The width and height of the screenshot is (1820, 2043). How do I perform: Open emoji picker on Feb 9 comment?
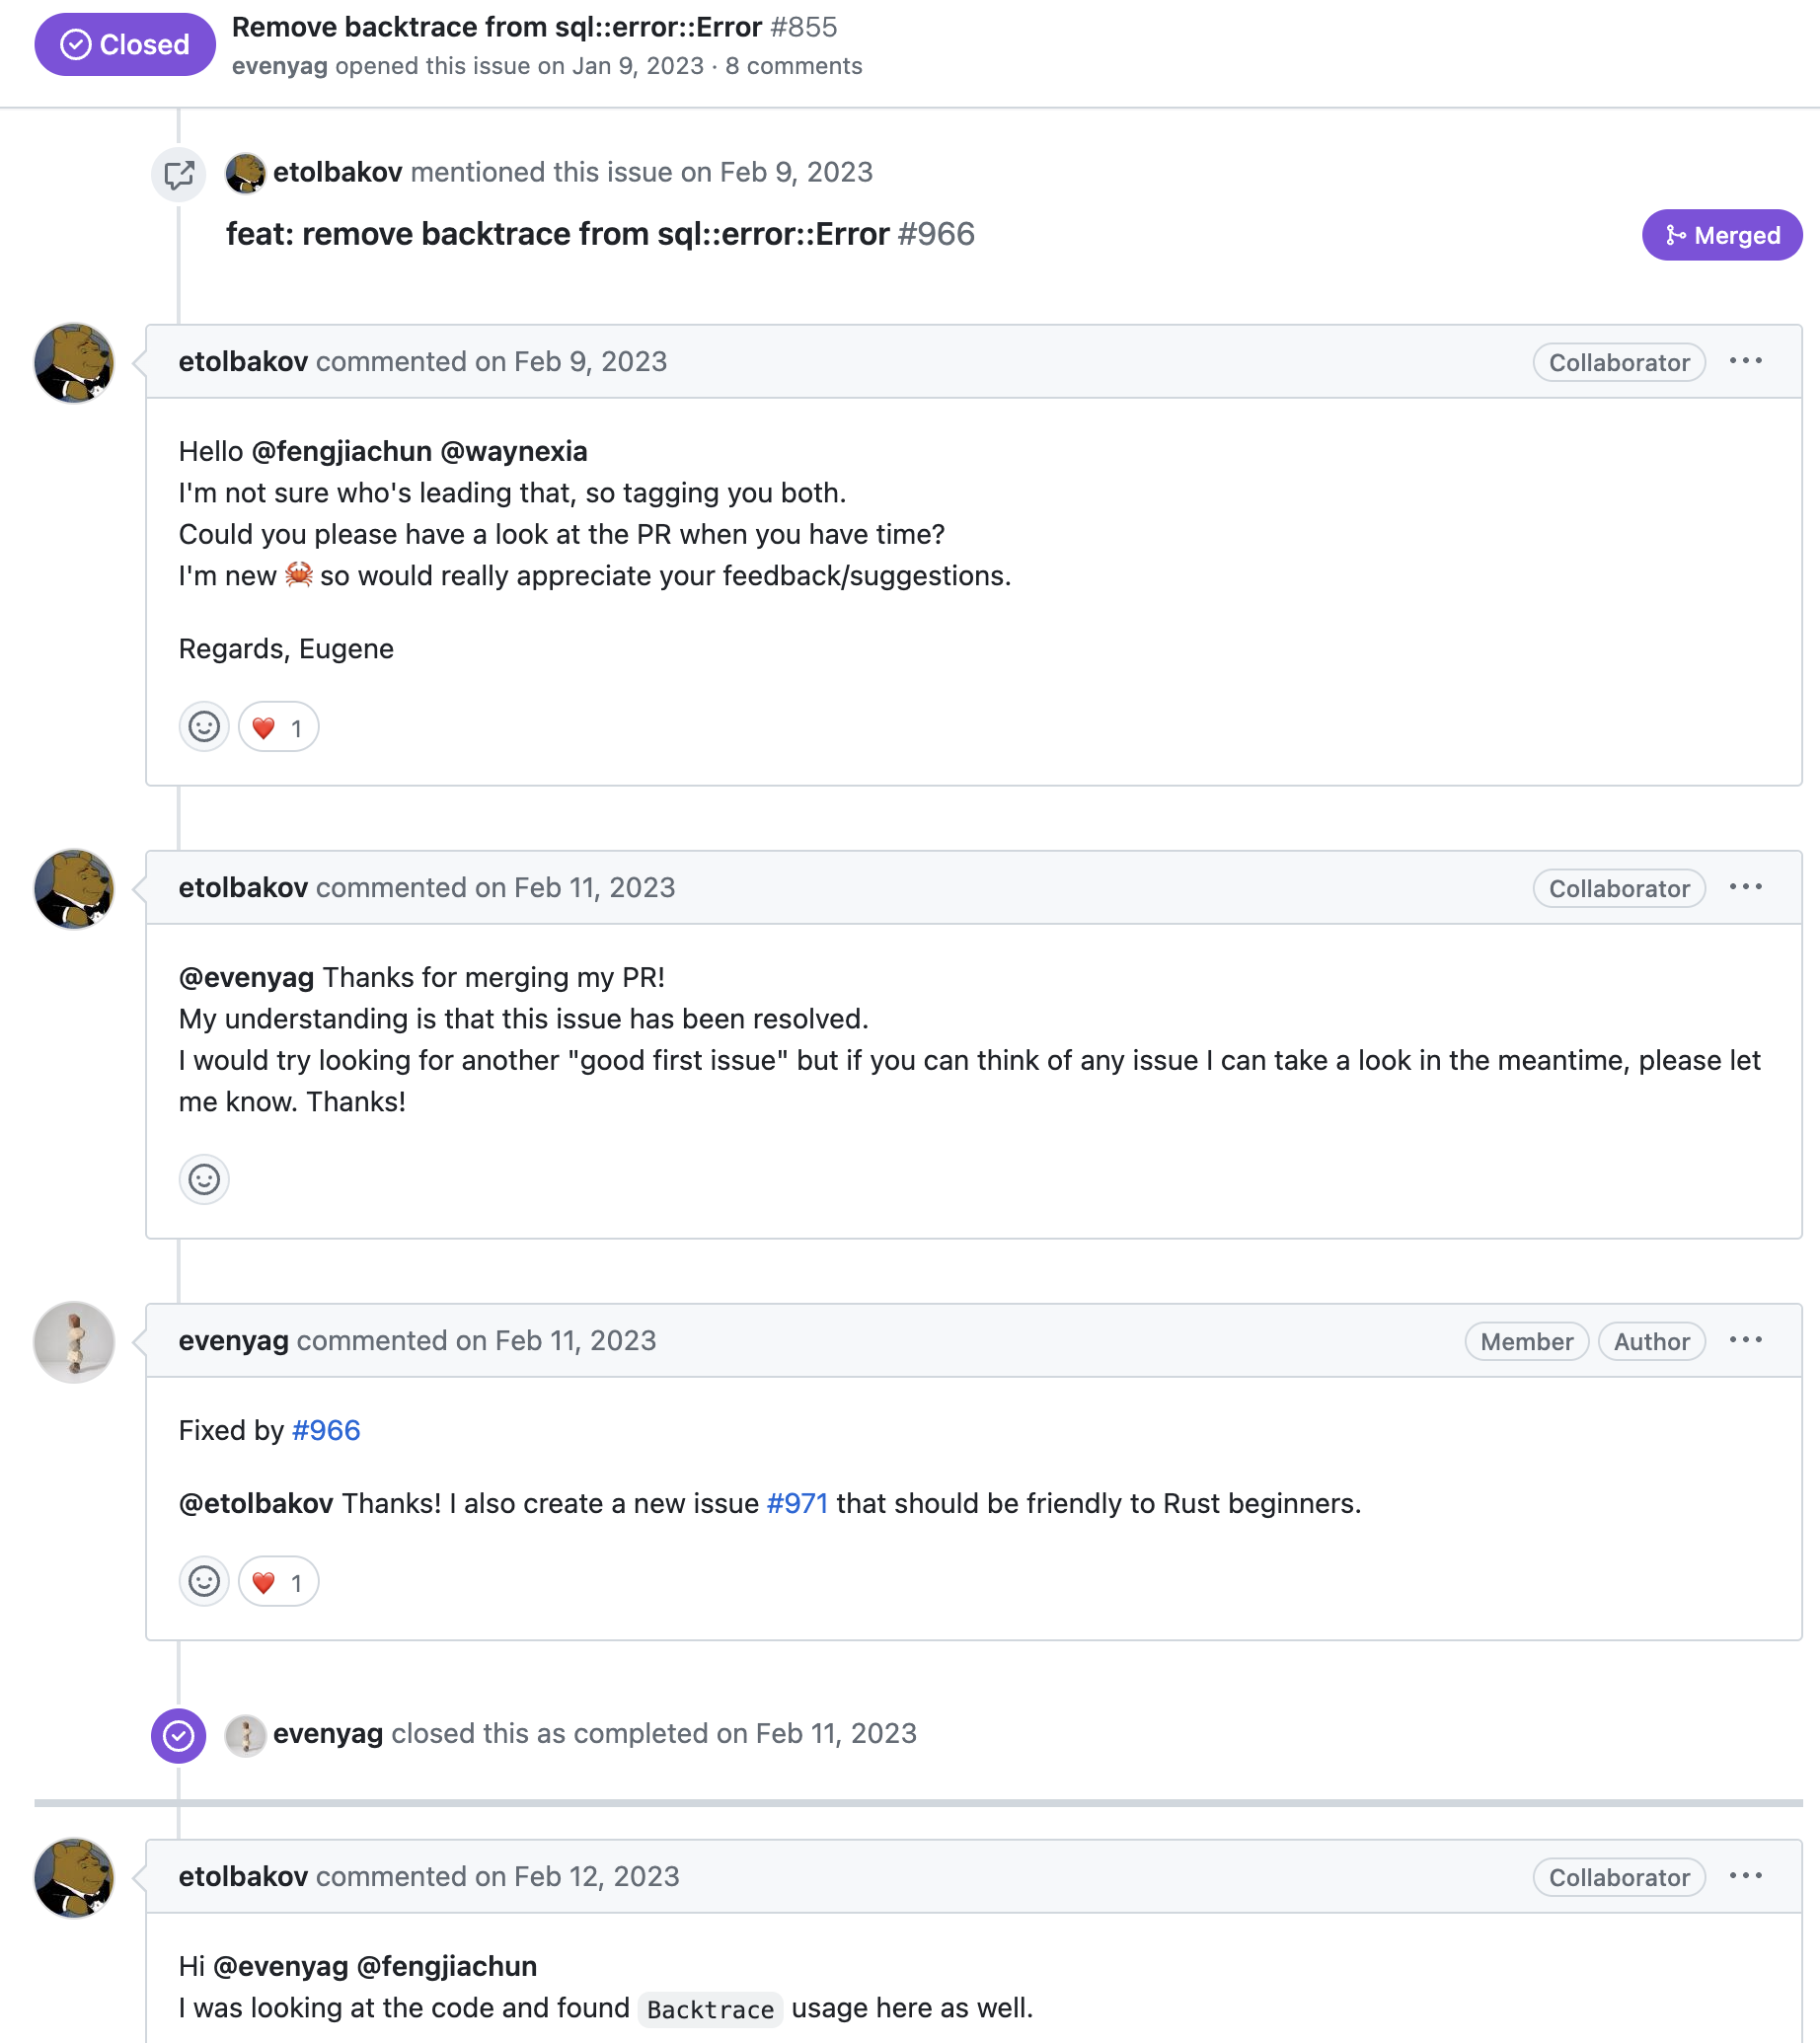(x=204, y=727)
